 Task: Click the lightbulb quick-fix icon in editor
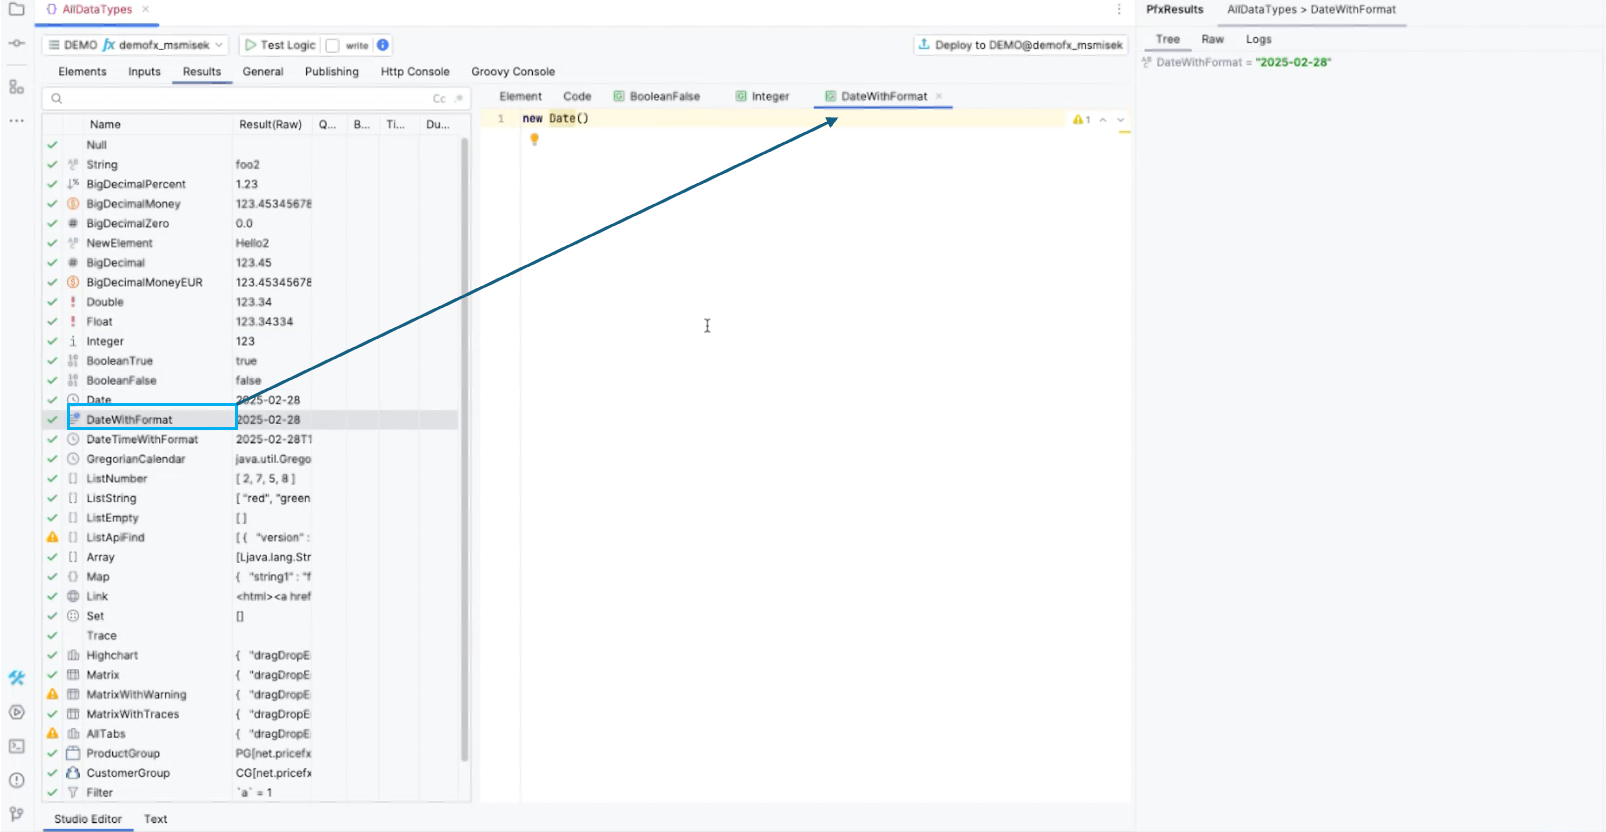(534, 140)
